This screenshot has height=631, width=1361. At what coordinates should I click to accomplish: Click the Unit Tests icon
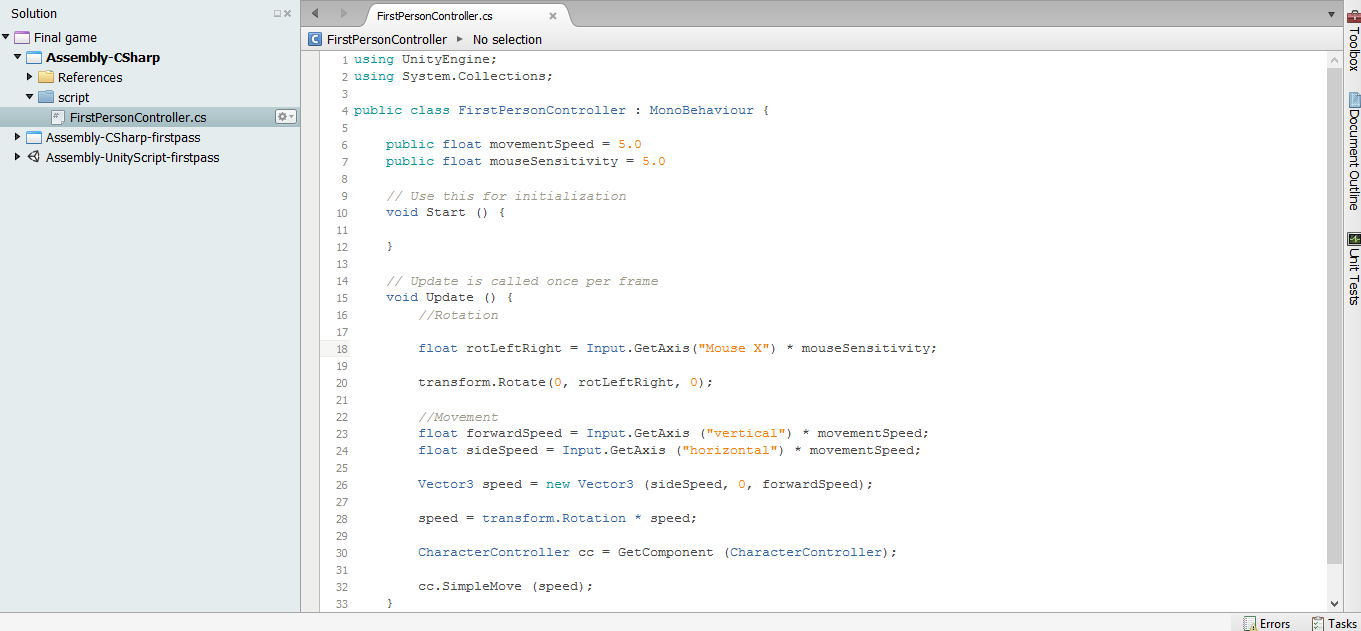[1354, 239]
